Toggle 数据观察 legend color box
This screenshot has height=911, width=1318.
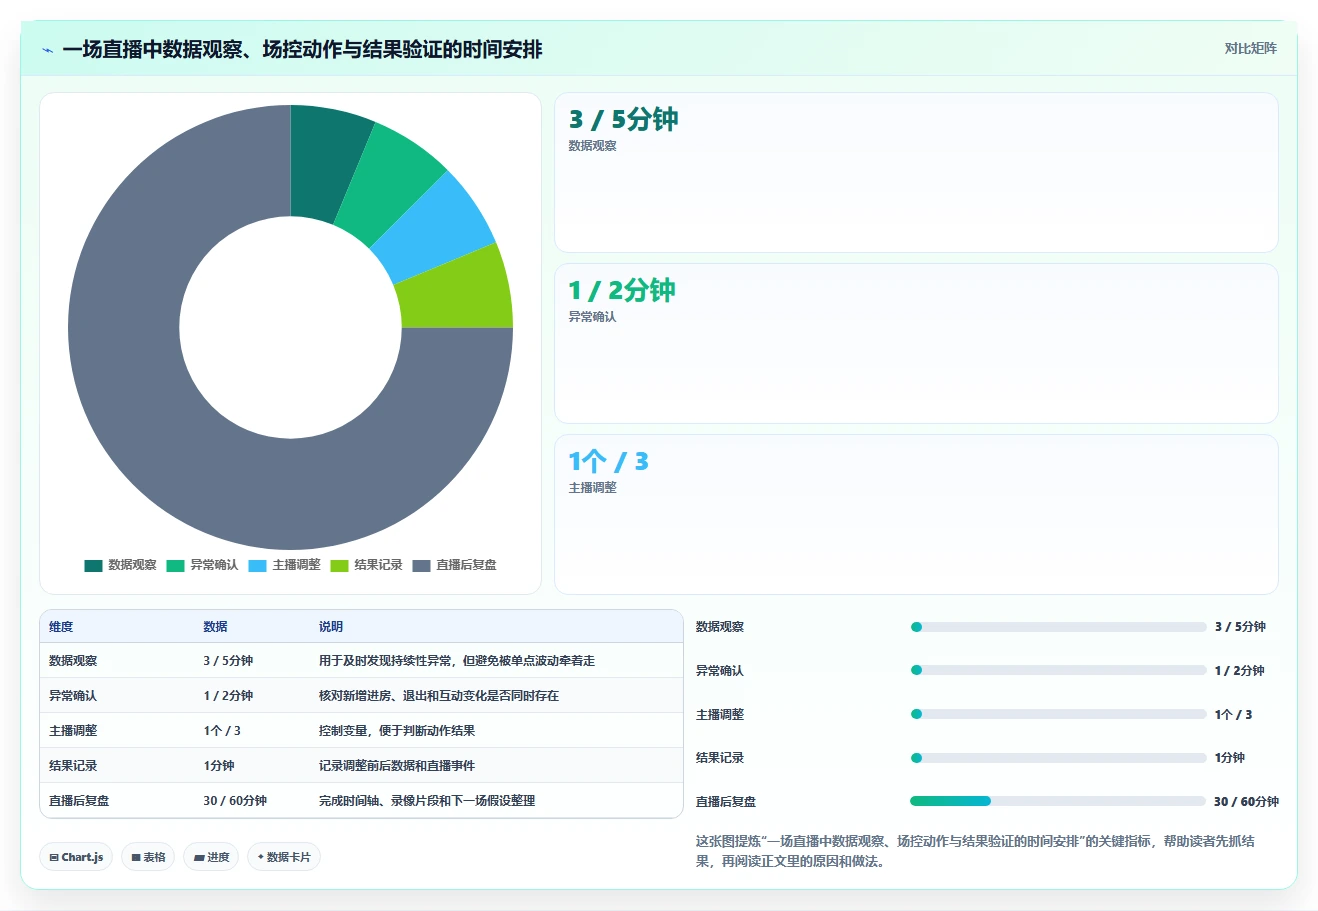point(93,565)
